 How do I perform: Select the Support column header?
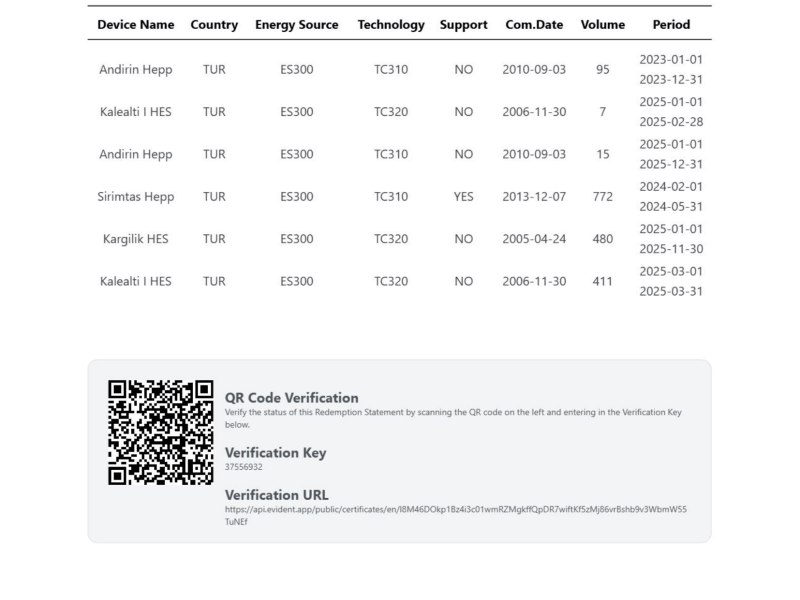point(463,24)
